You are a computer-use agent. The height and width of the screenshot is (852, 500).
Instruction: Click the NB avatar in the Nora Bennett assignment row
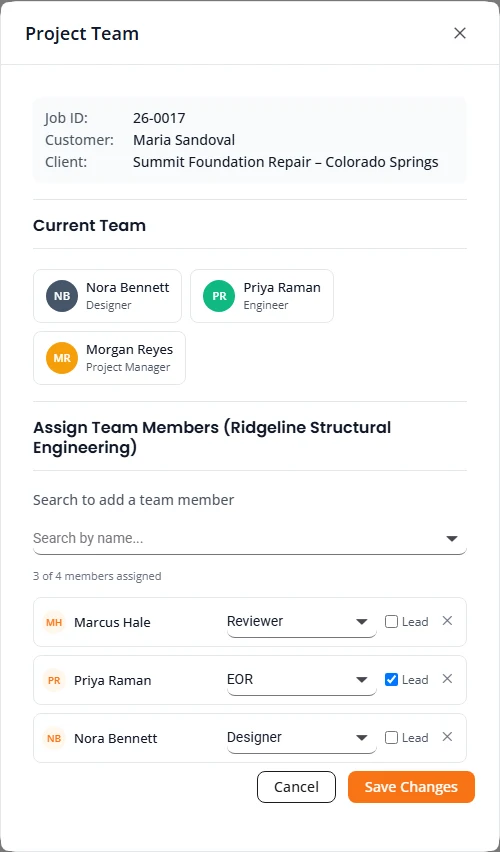click(54, 738)
